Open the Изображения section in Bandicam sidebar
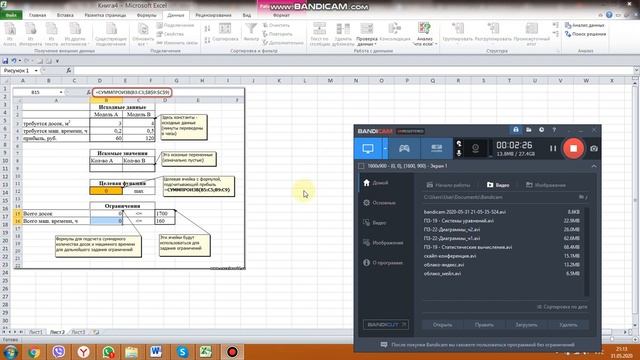The height and width of the screenshot is (360, 640). (x=383, y=243)
